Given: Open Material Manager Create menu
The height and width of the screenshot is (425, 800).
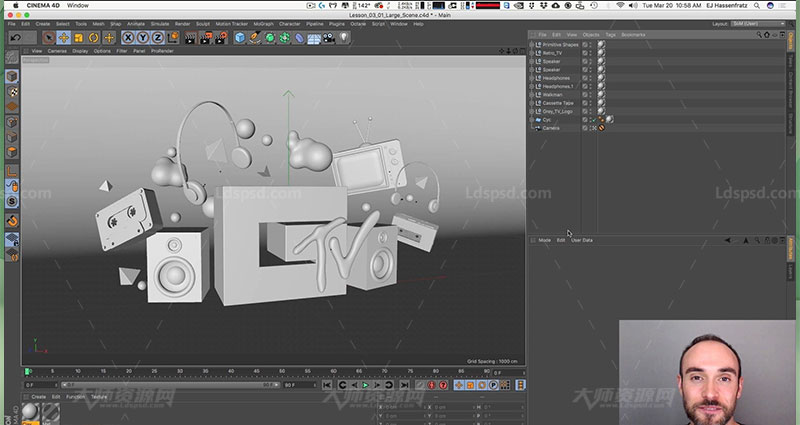Looking at the screenshot, I should (39, 397).
